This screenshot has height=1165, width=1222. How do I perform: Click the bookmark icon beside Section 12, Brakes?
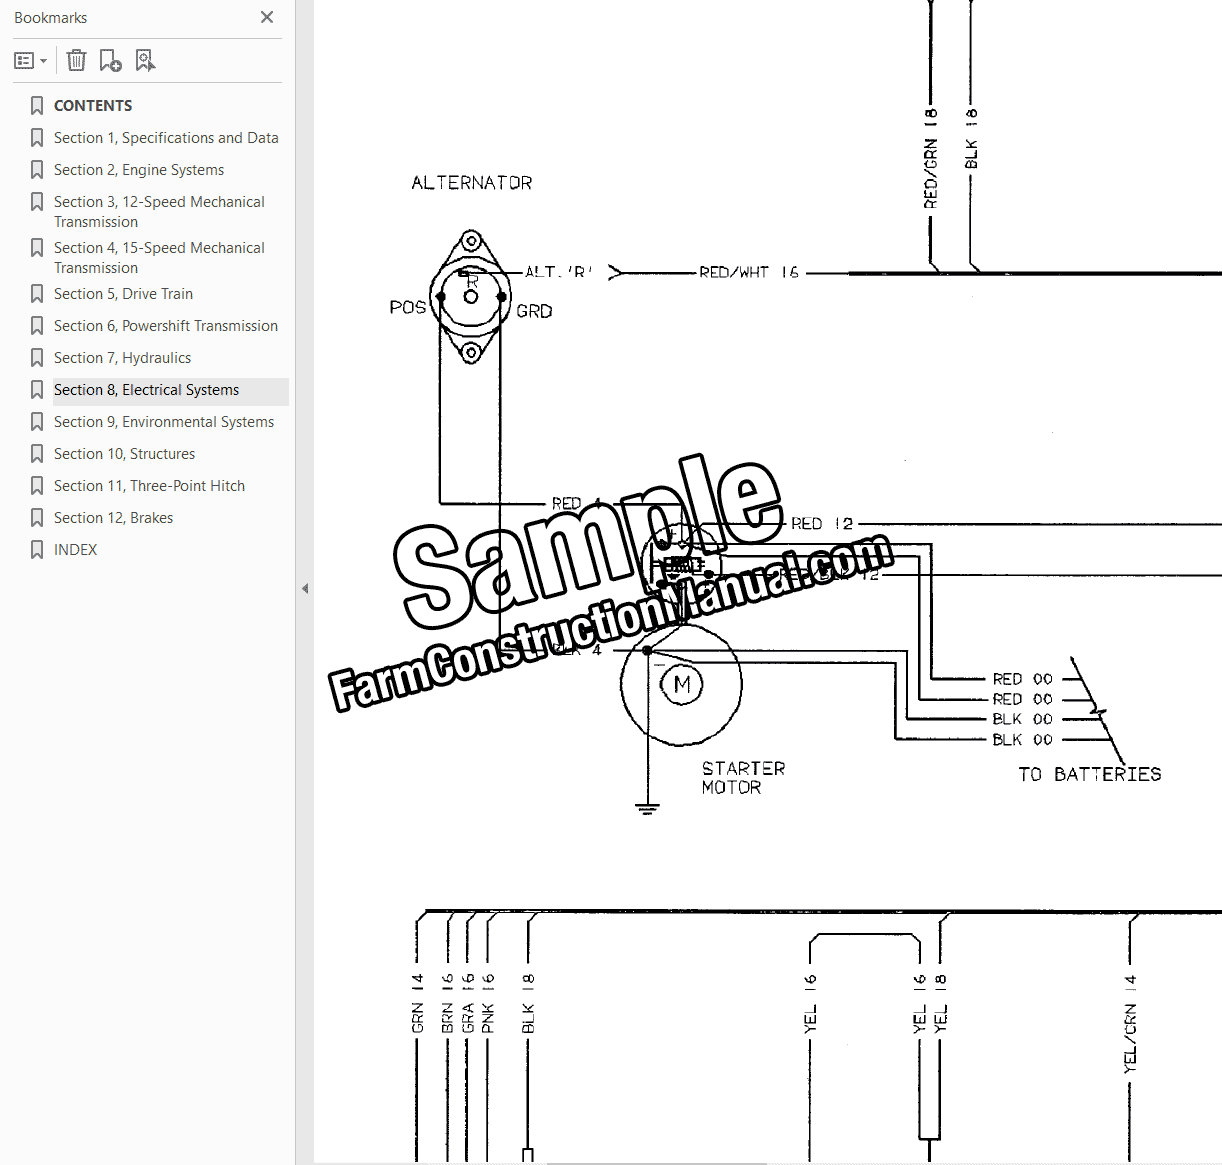point(37,518)
